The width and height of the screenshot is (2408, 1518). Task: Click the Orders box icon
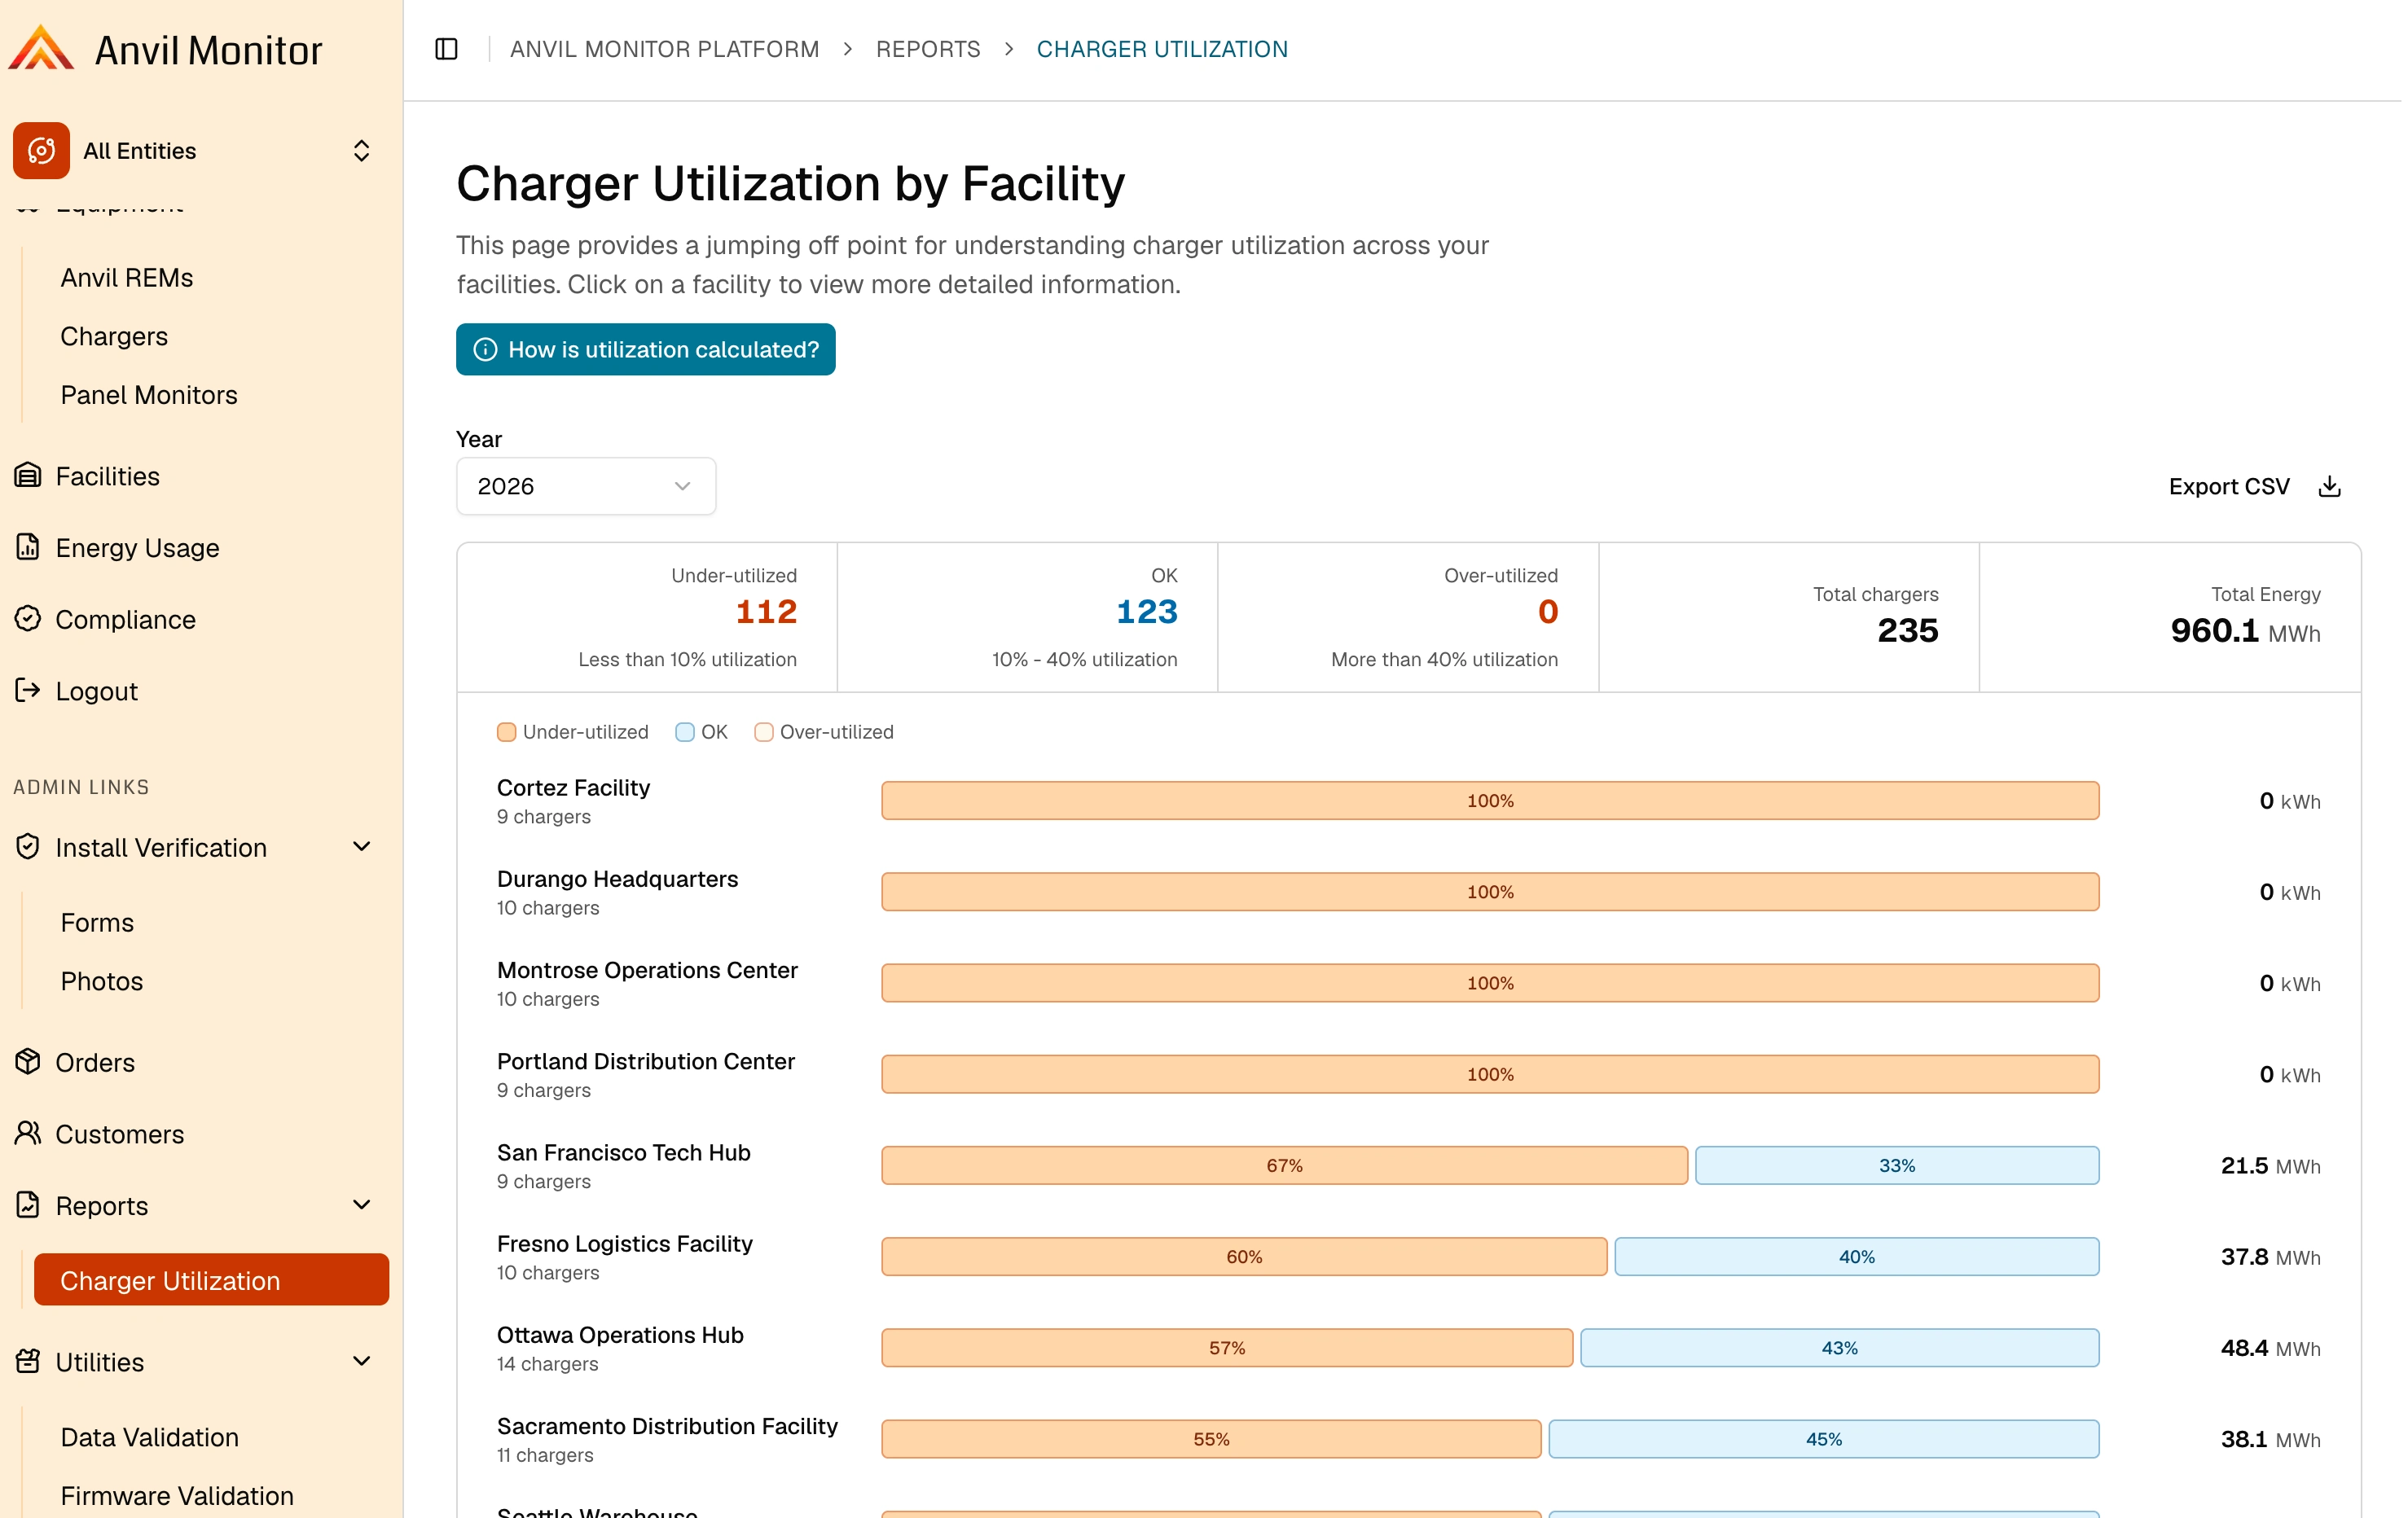28,1062
